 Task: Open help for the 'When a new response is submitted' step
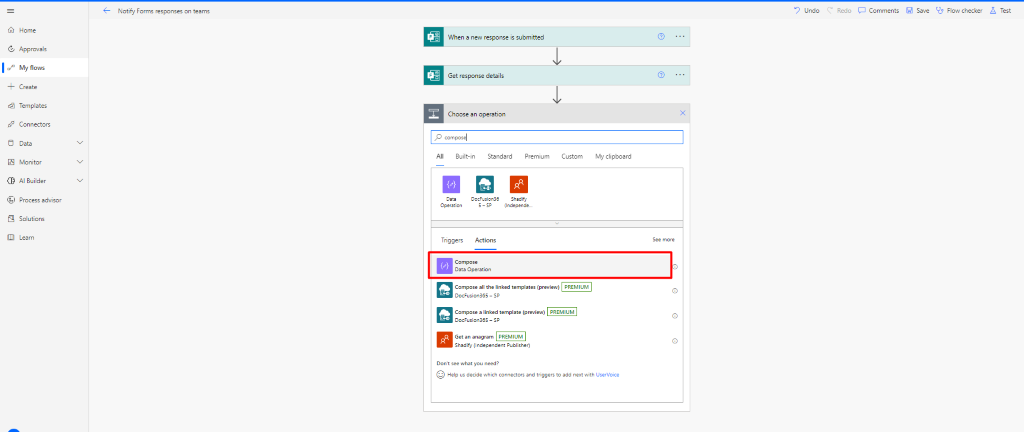pyautogui.click(x=661, y=37)
